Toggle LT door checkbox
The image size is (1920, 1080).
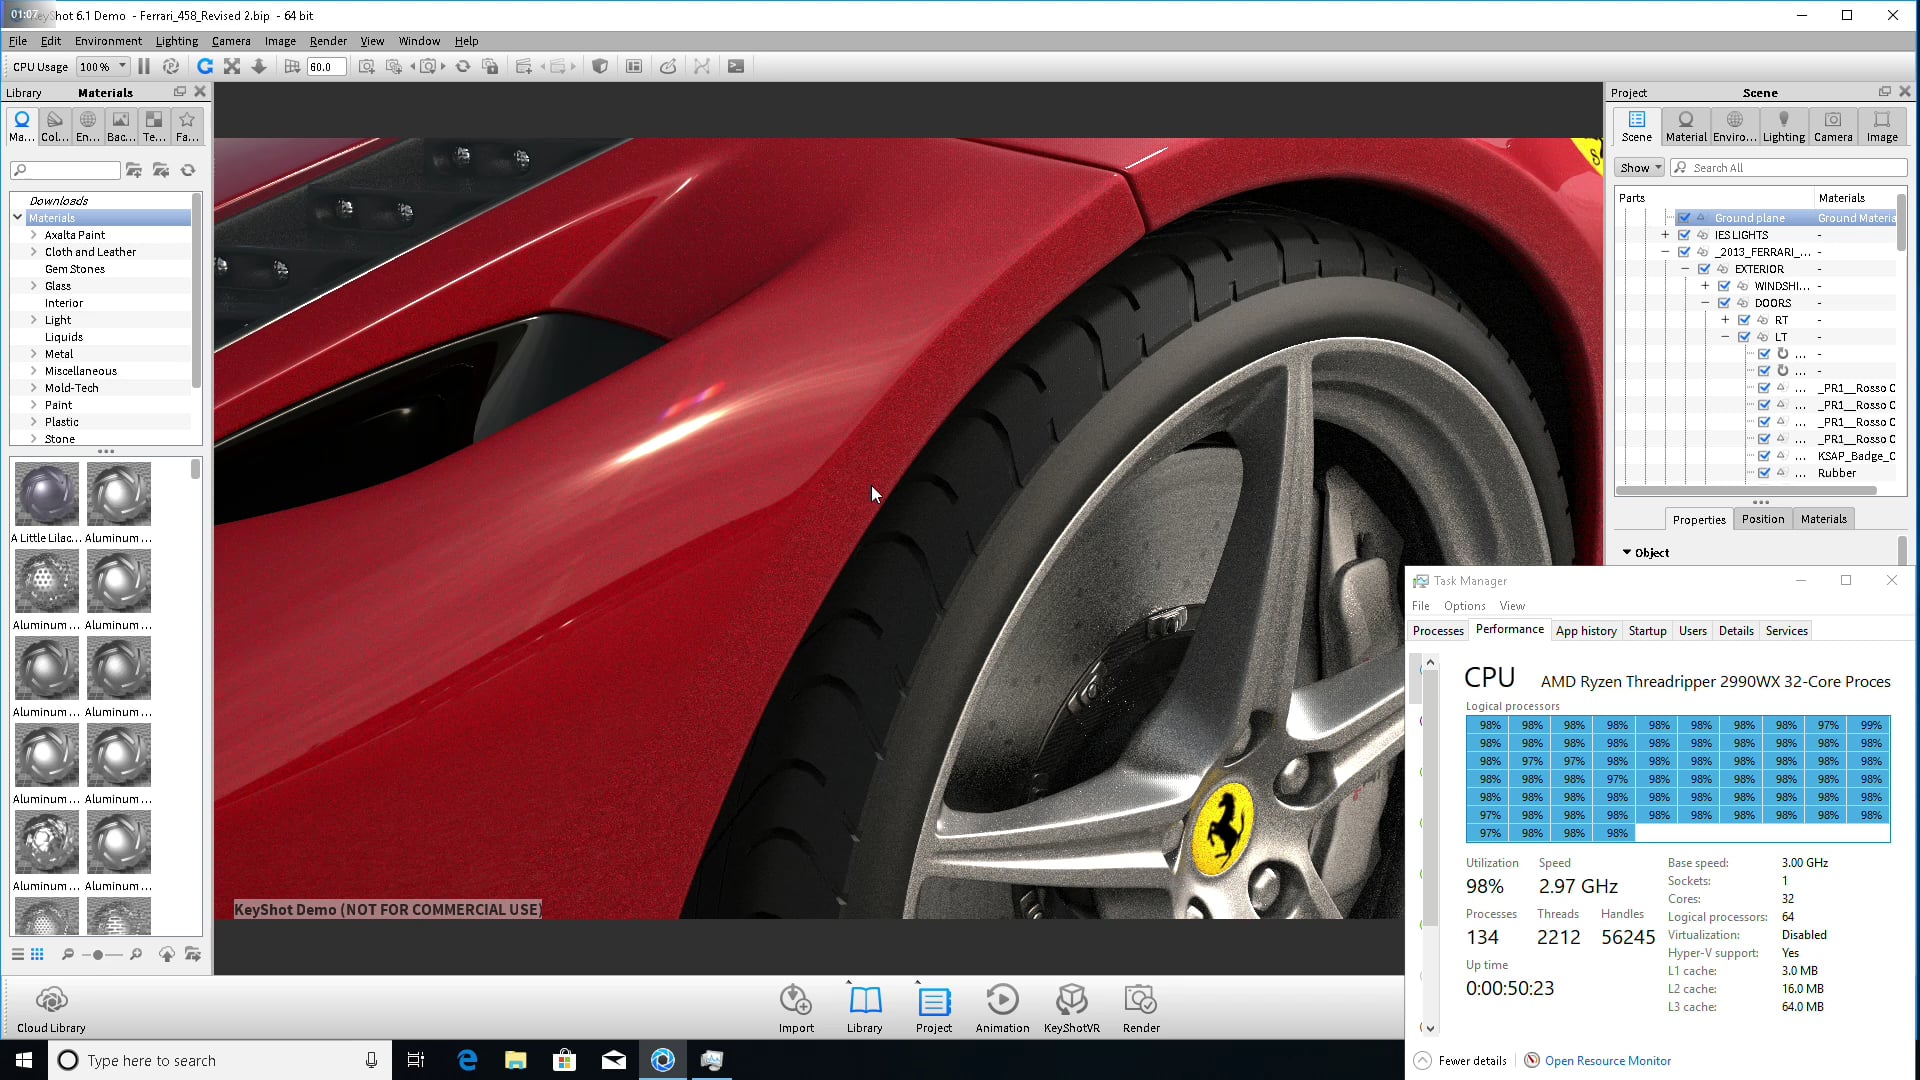click(x=1745, y=337)
